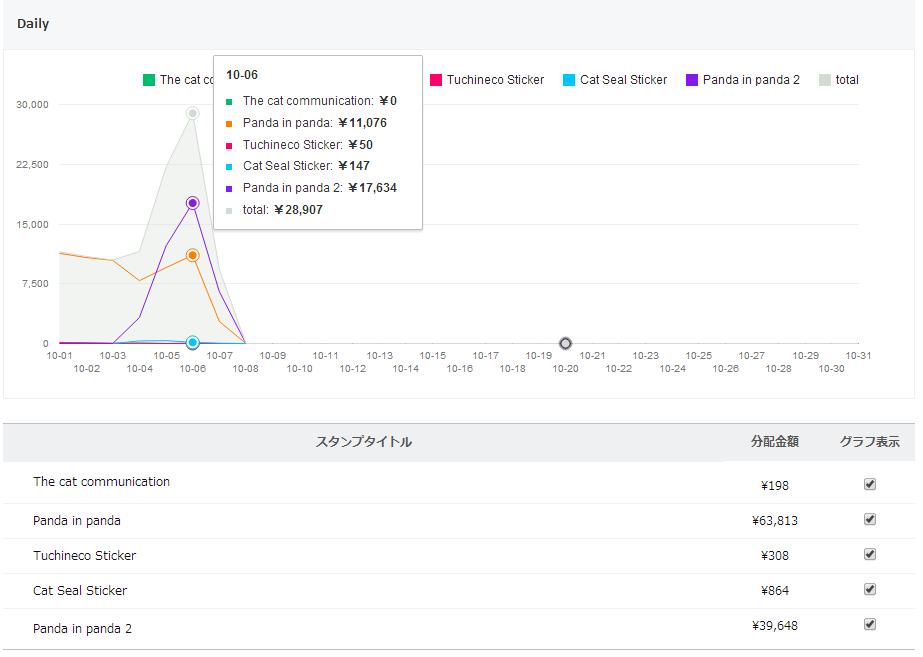Select the Tuchineco Sticker table row title
Viewport: 923px width, 657px height.
(x=84, y=556)
